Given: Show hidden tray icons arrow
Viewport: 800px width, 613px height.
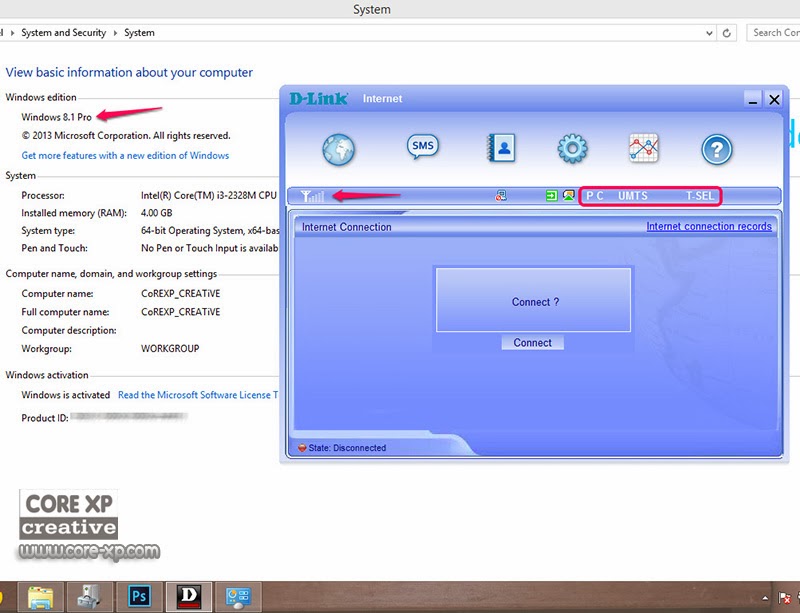Looking at the screenshot, I should (x=765, y=598).
